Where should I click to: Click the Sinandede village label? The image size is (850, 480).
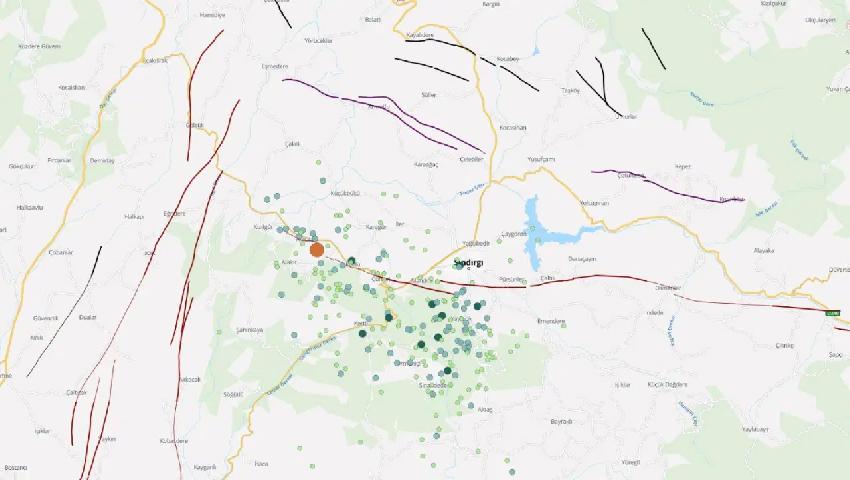click(x=433, y=385)
